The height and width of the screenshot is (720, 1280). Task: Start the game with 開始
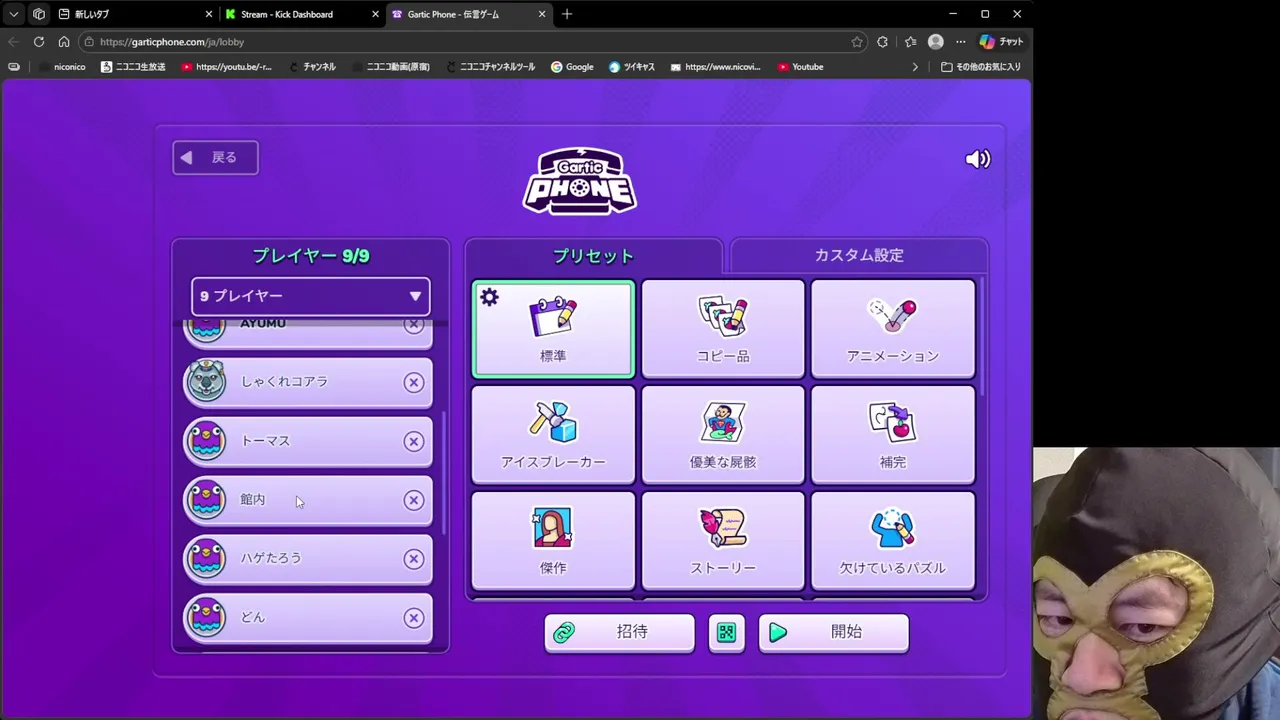pos(833,632)
